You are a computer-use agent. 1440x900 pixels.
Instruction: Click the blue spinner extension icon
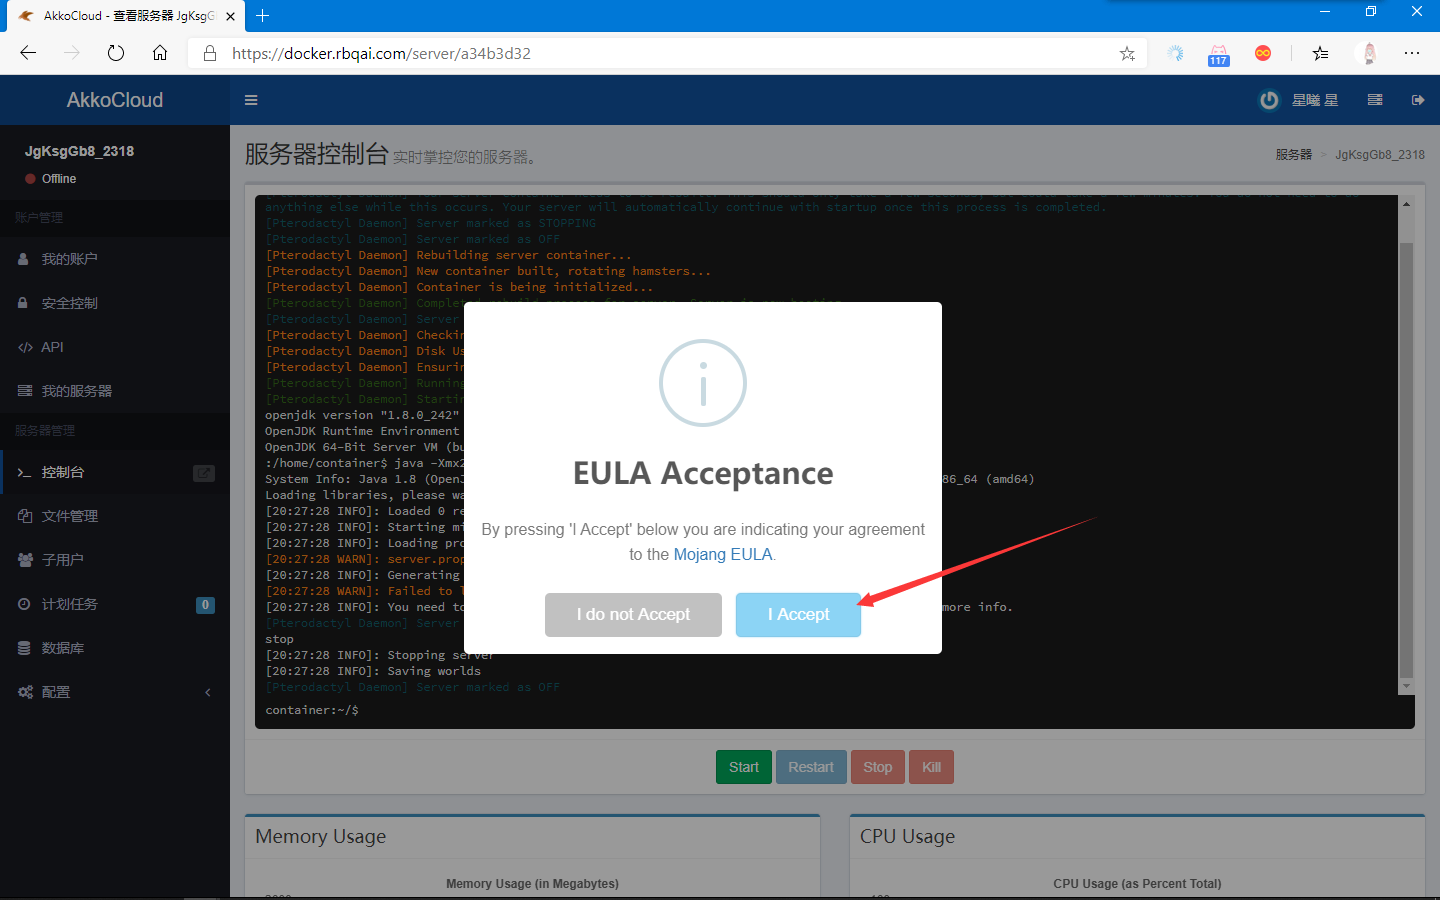1175,53
